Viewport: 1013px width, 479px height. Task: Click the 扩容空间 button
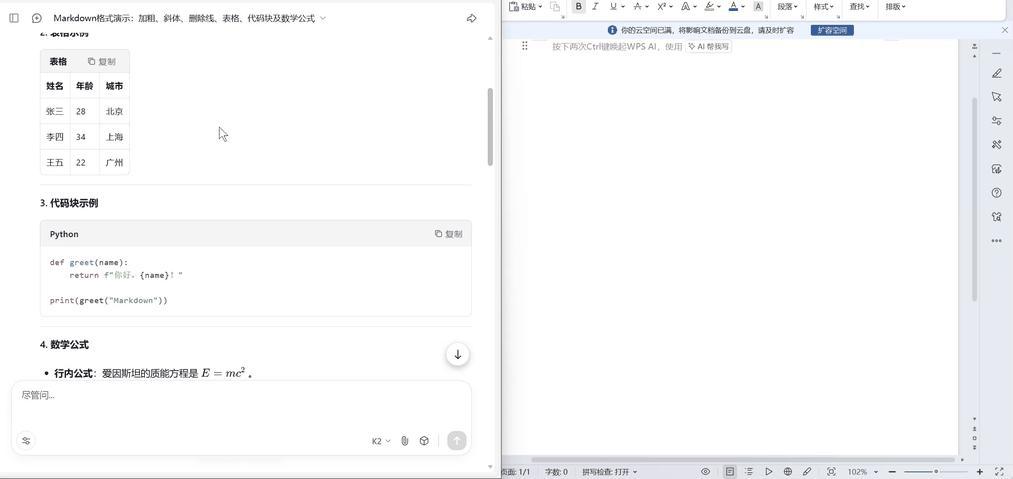(x=832, y=30)
